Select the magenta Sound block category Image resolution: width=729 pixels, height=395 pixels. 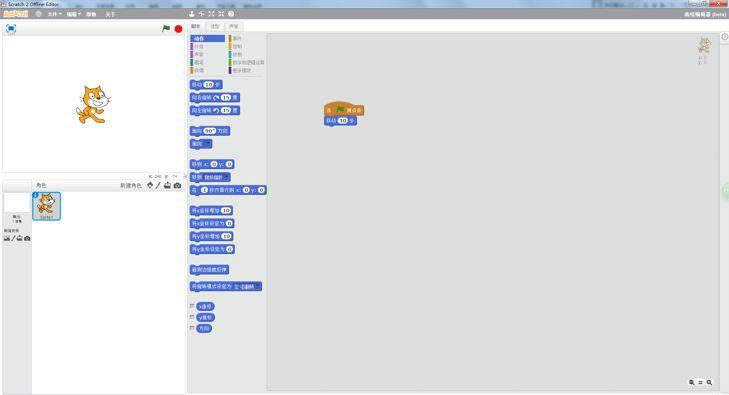[x=207, y=54]
